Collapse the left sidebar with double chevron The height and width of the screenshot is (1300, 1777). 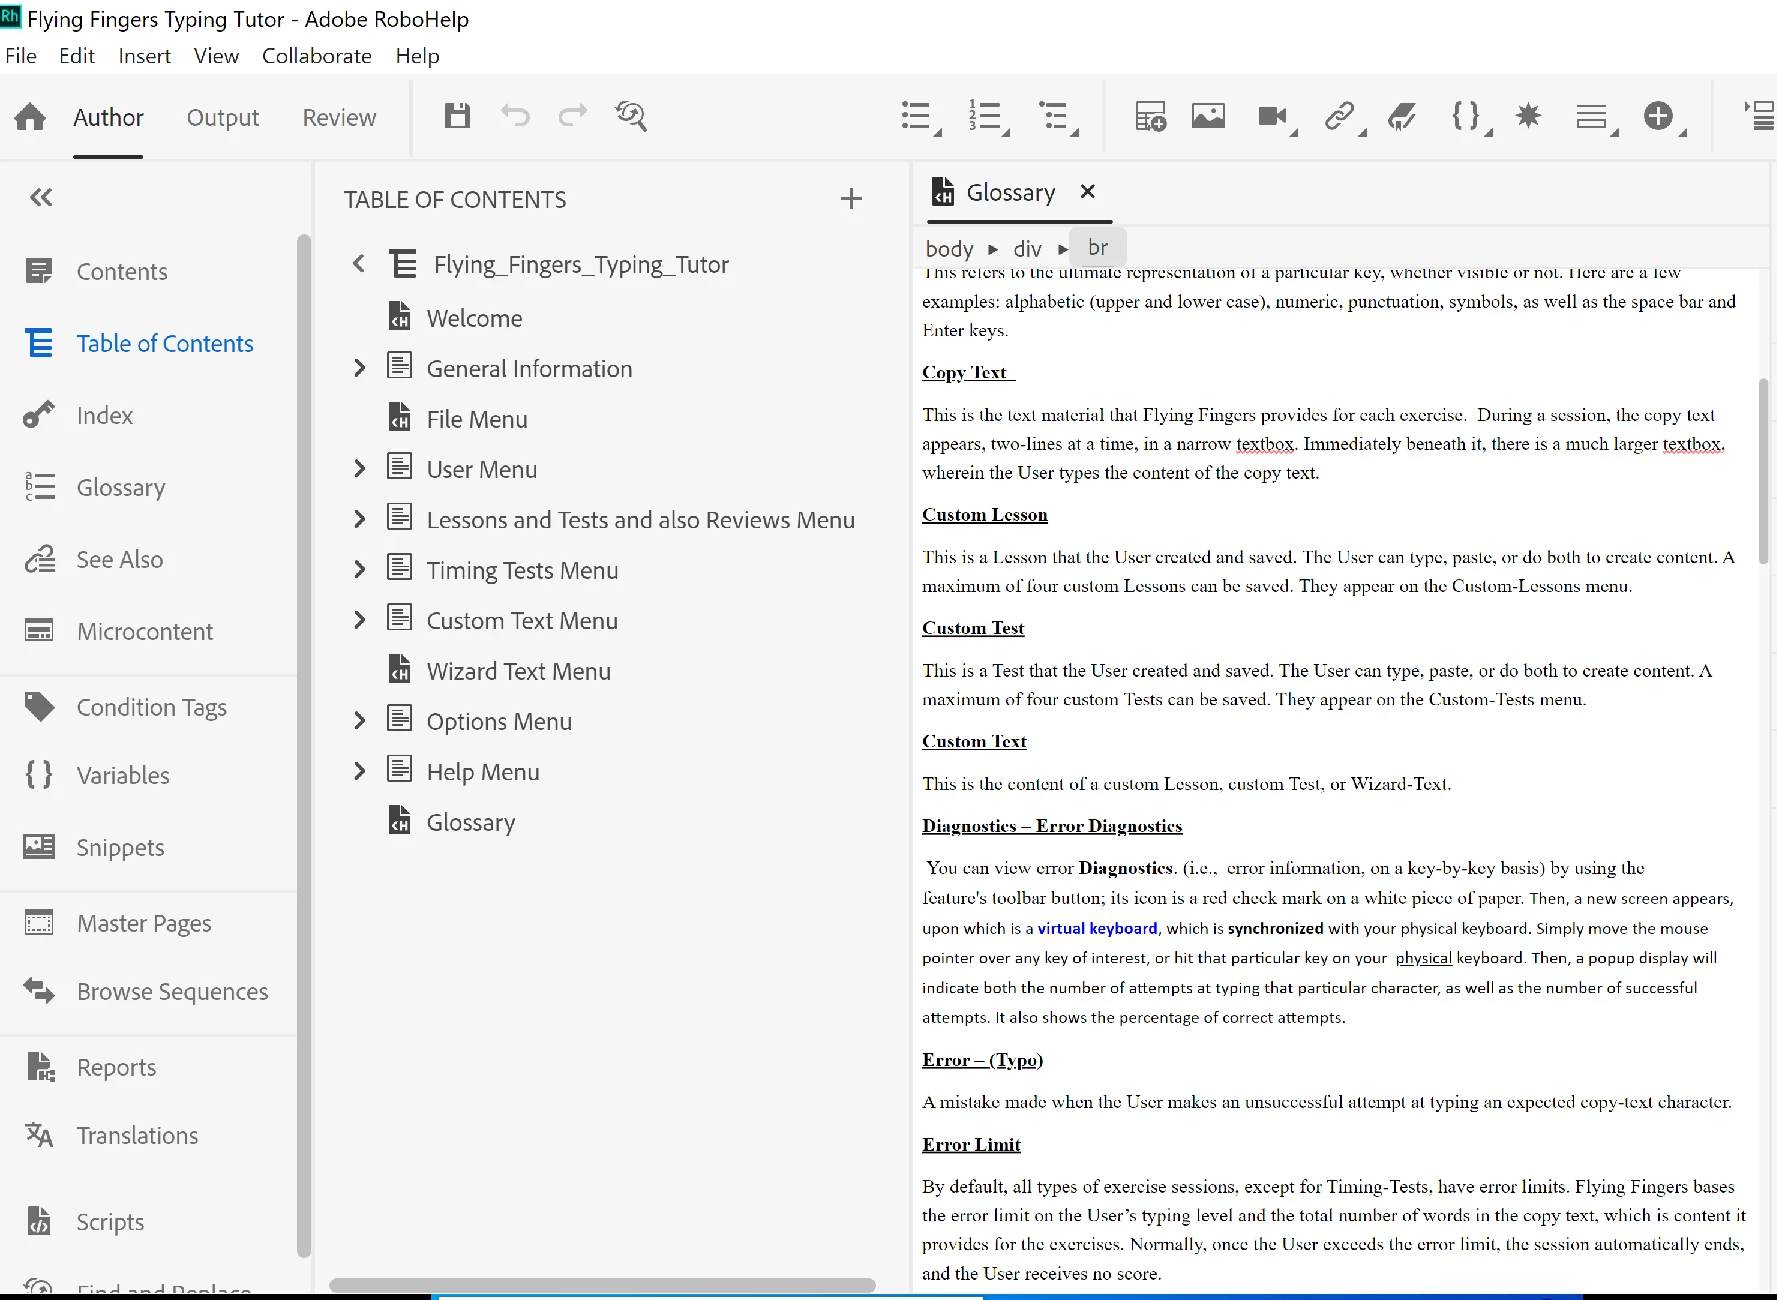(x=41, y=197)
